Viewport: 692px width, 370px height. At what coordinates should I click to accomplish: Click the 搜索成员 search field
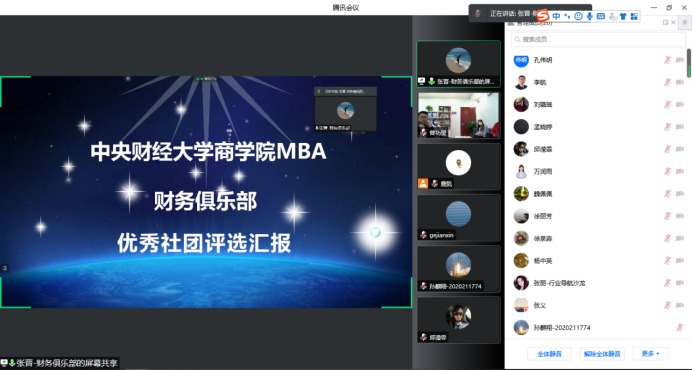tap(598, 39)
